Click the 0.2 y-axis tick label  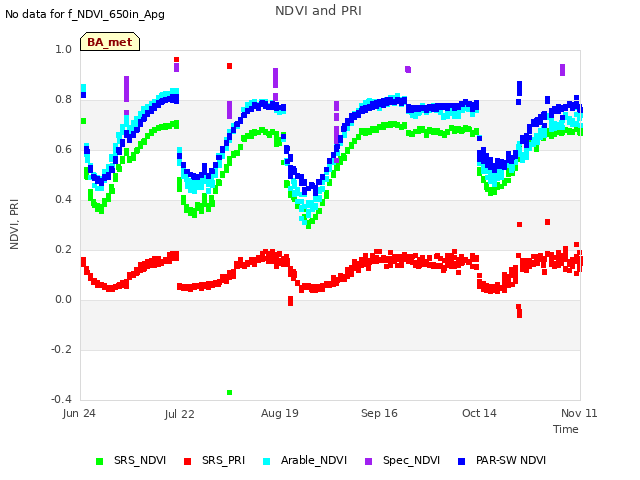[63, 249]
